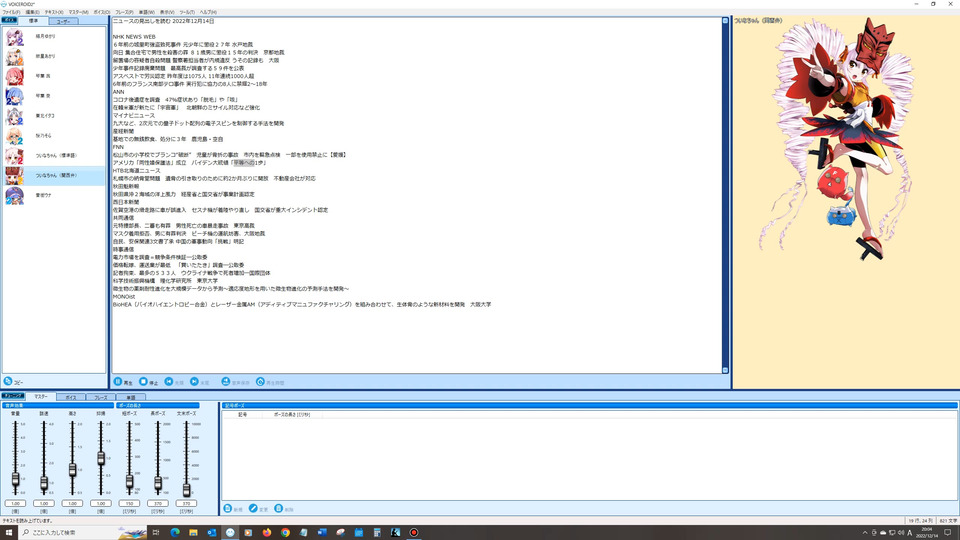Click the 変更 edit pause symbol icon
The height and width of the screenshot is (540, 960).
pos(253,508)
